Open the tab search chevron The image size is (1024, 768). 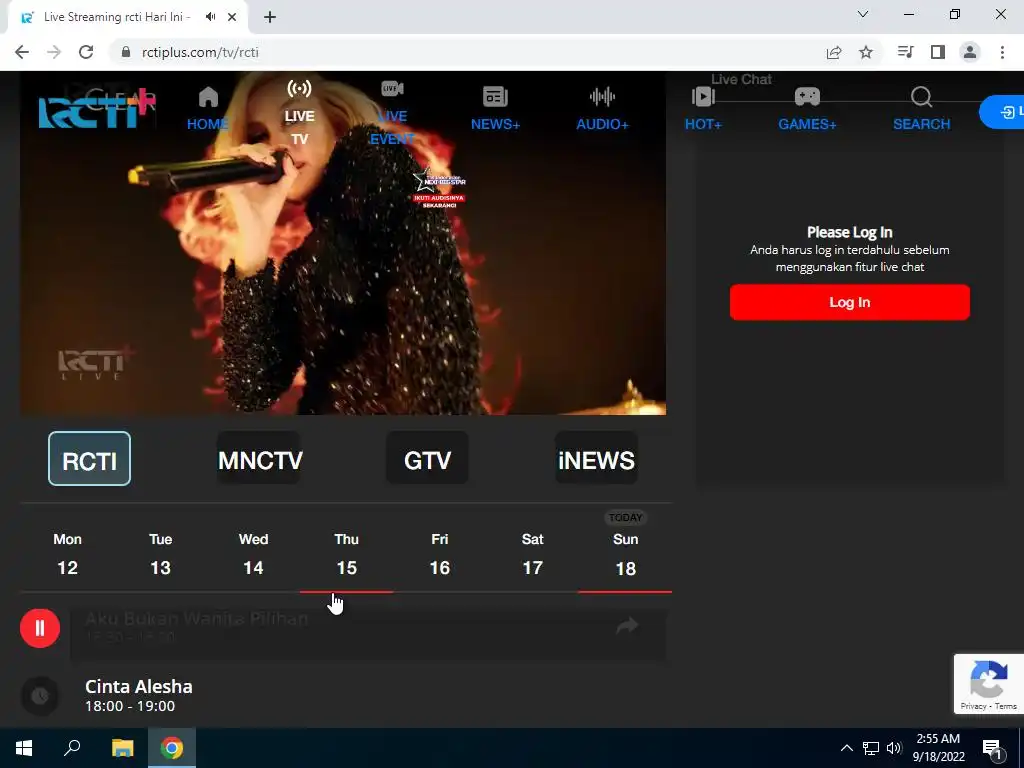click(x=863, y=14)
